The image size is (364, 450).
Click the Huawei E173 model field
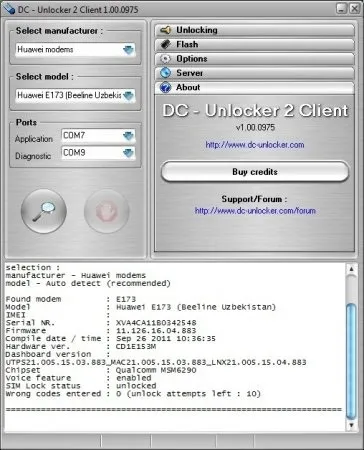[75, 95]
